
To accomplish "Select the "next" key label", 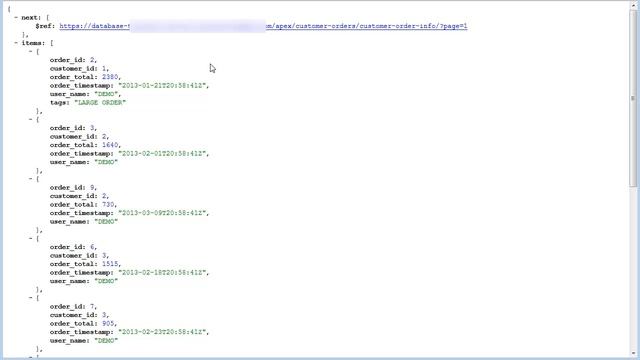I will [31, 18].
